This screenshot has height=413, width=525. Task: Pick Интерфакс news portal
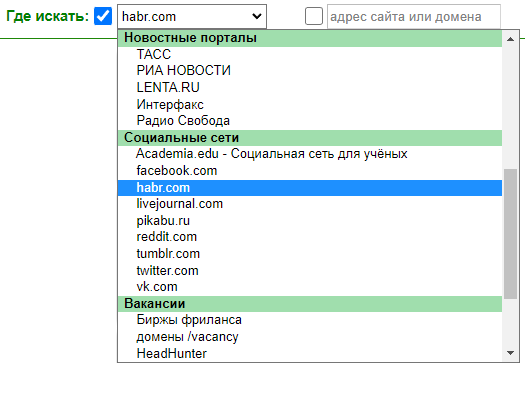pos(310,104)
